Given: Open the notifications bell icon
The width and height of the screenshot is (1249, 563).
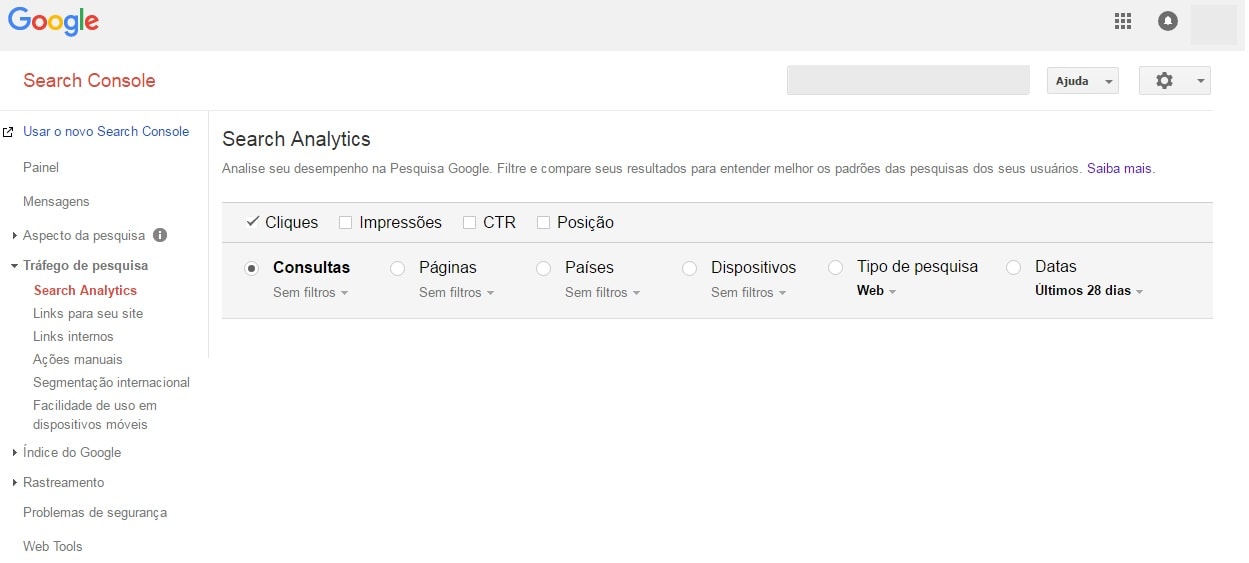Looking at the screenshot, I should (x=1168, y=21).
